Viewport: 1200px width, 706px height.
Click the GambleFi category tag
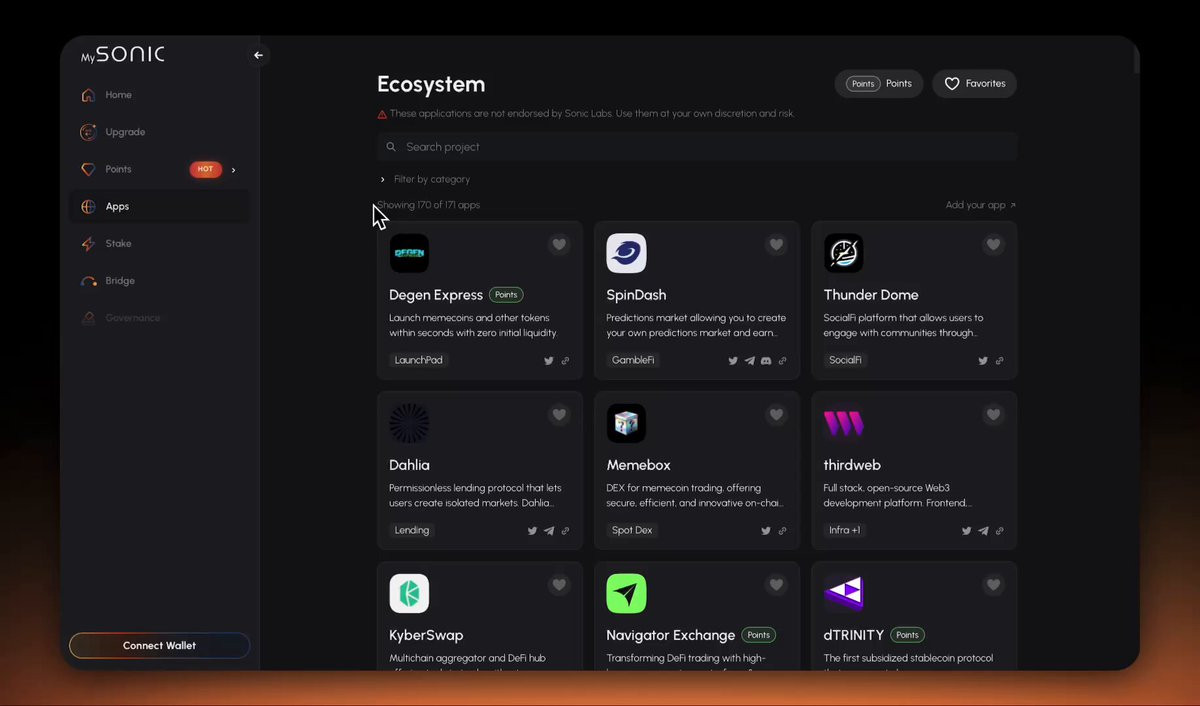(633, 360)
